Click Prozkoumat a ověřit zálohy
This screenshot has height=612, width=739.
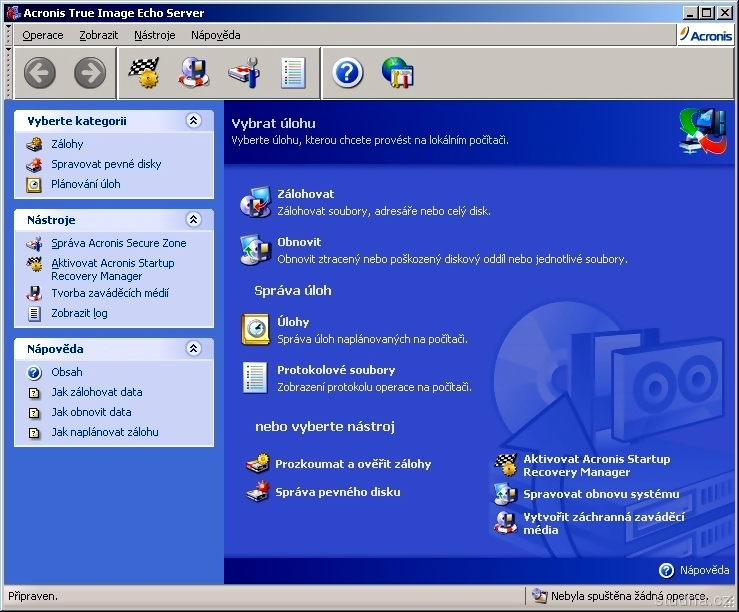click(x=353, y=464)
